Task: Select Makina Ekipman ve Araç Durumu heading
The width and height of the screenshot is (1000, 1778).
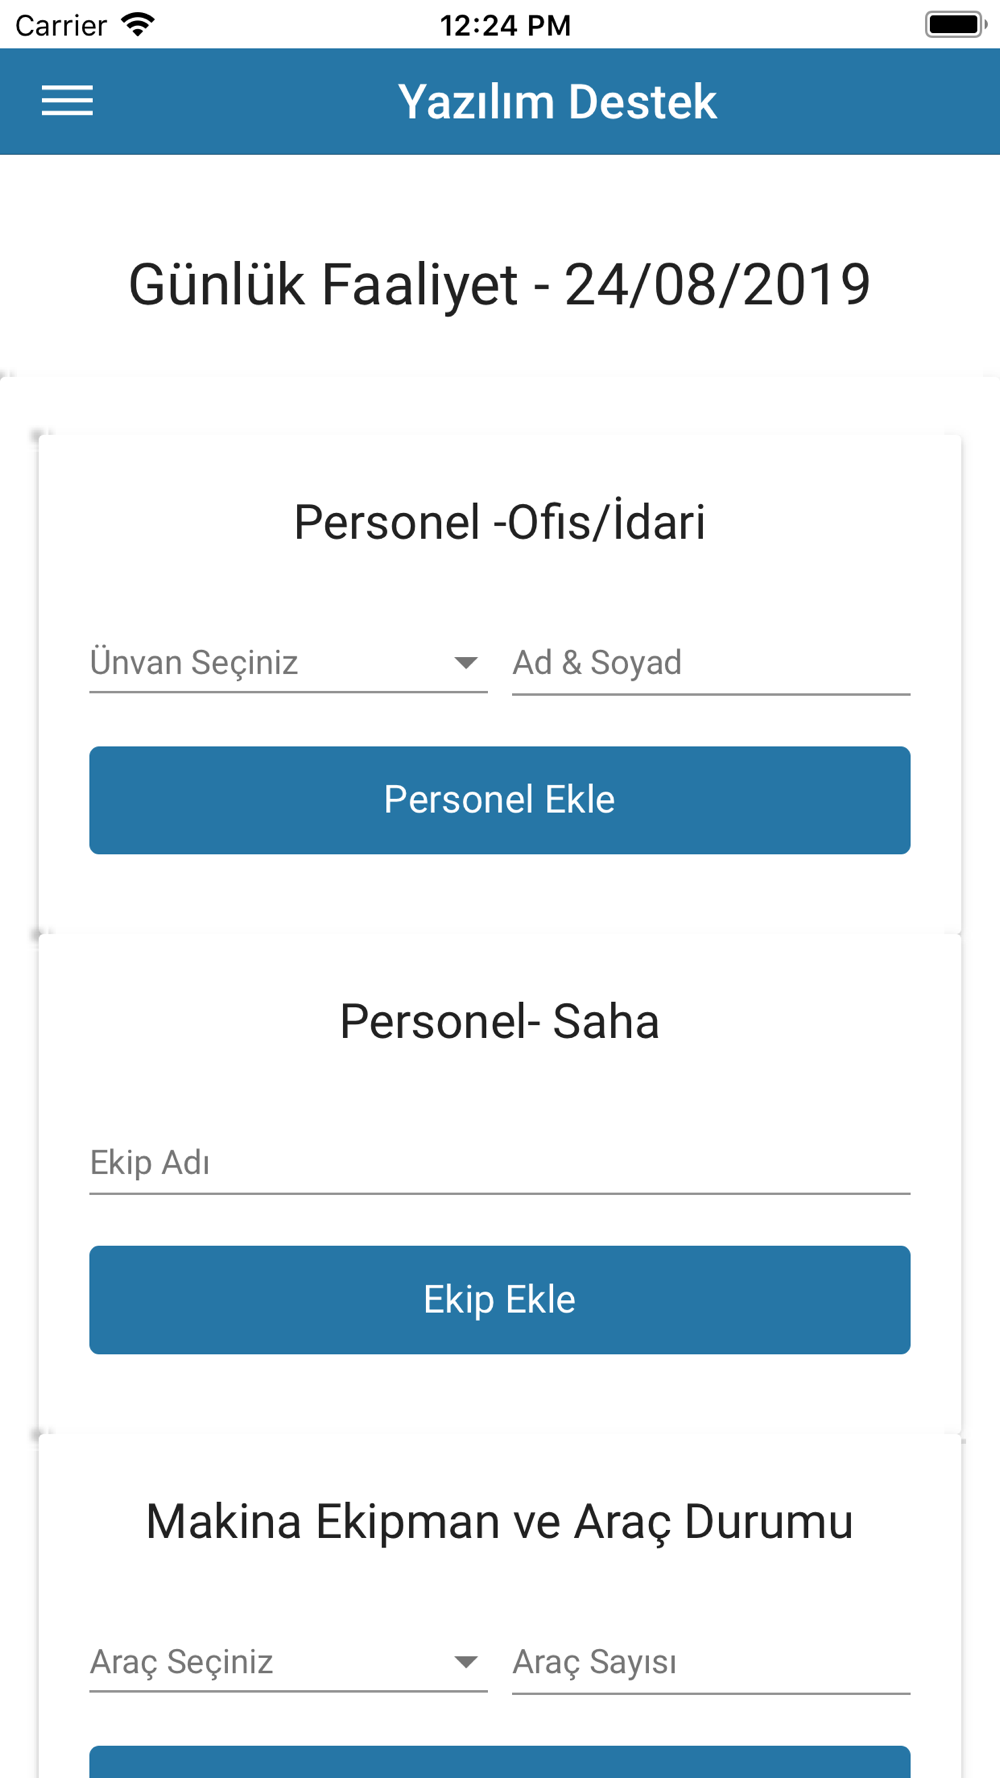Action: coord(500,1522)
